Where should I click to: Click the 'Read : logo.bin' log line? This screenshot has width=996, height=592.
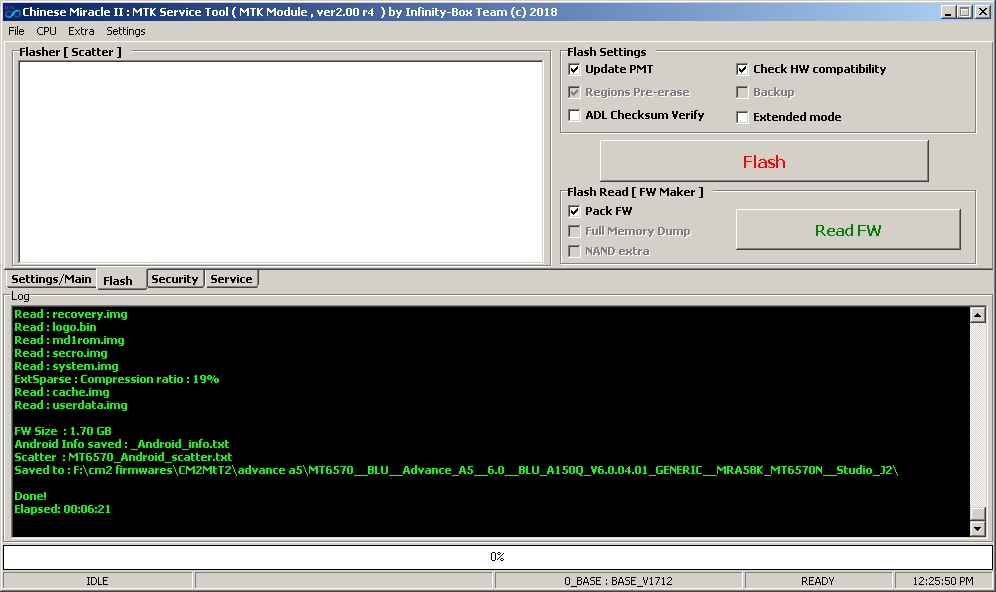(x=55, y=327)
